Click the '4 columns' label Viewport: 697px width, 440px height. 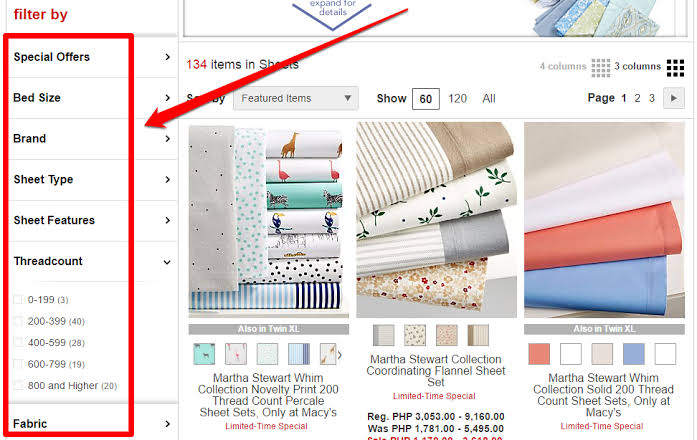point(563,67)
